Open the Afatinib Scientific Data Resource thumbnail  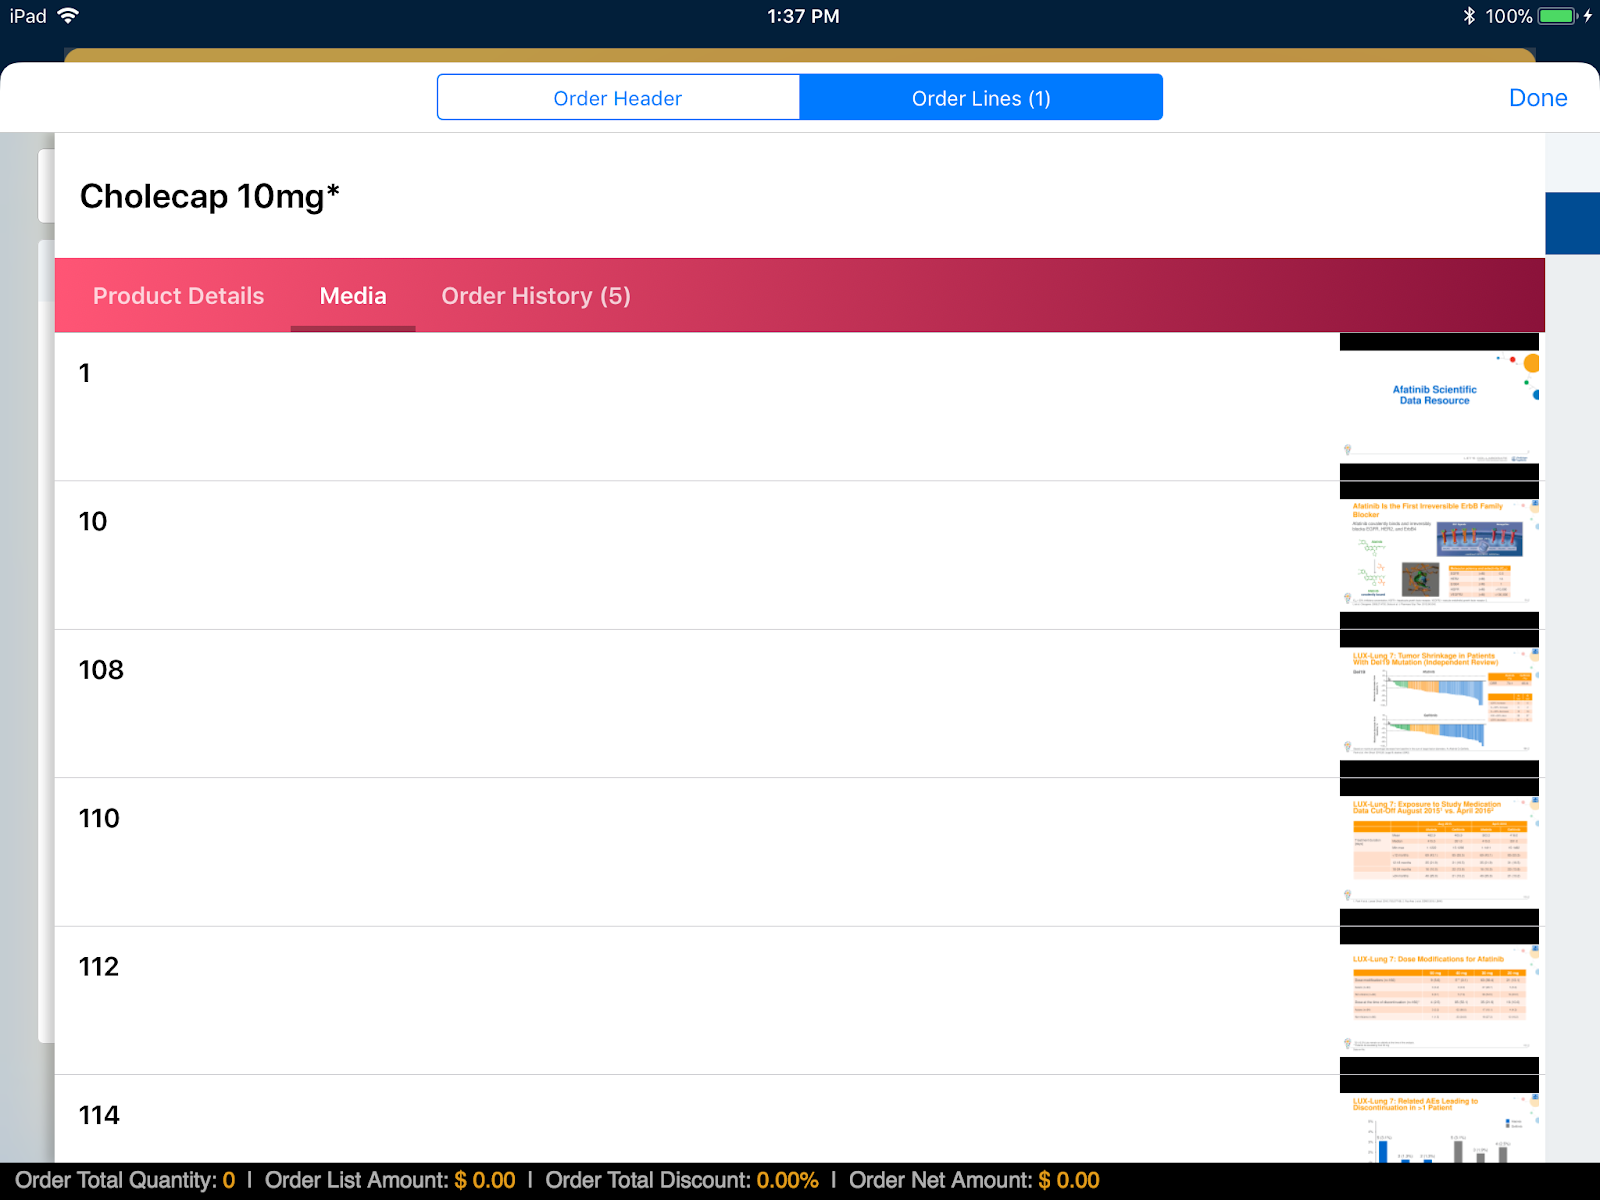pyautogui.click(x=1438, y=407)
